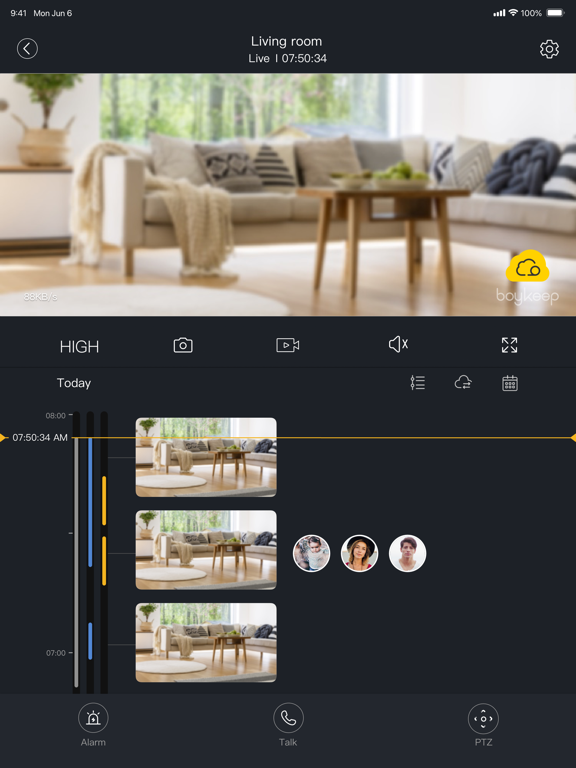Click the Live 07:50:34 status text
The height and width of the screenshot is (768, 576).
point(288,58)
